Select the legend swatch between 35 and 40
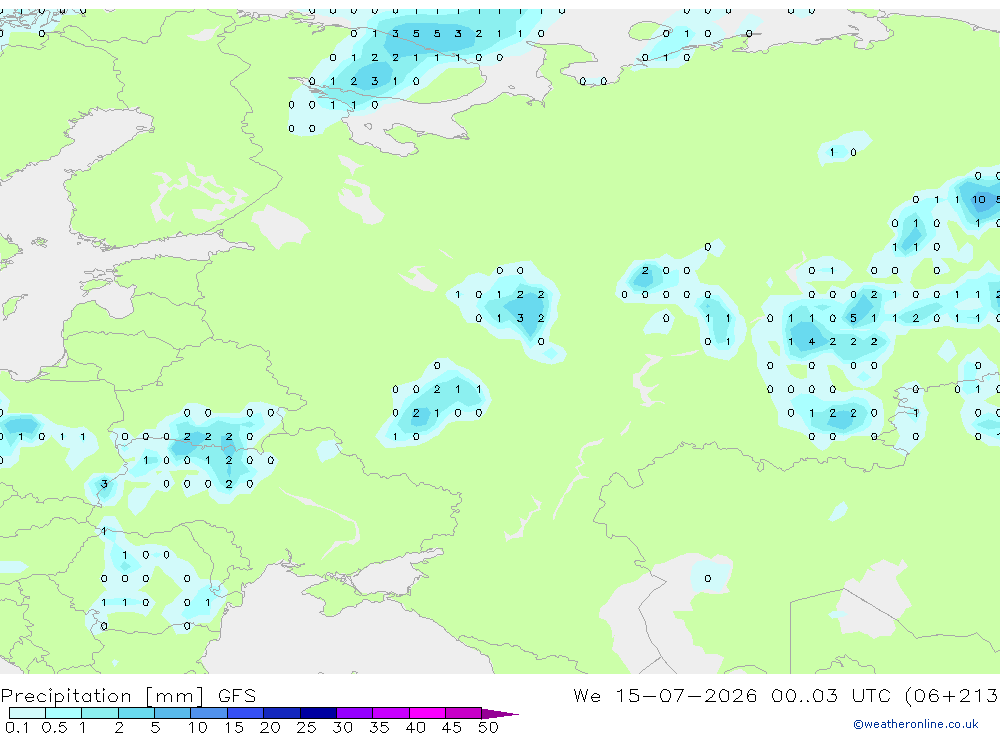The width and height of the screenshot is (1000, 733). coord(390,713)
